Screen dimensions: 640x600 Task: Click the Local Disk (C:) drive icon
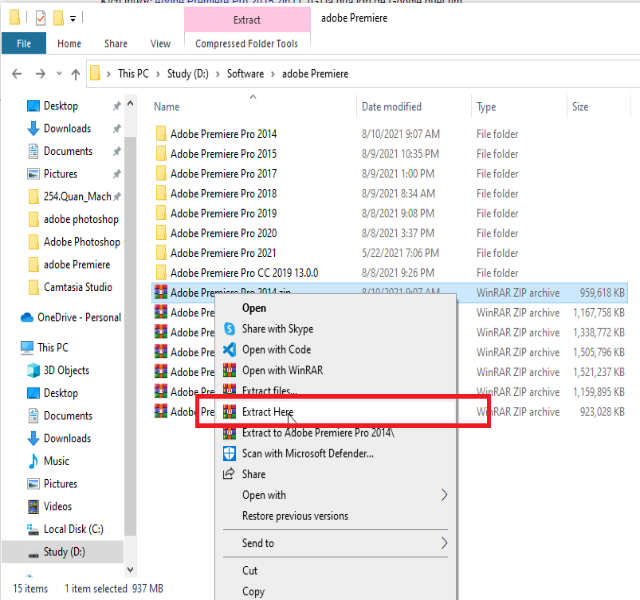point(33,529)
